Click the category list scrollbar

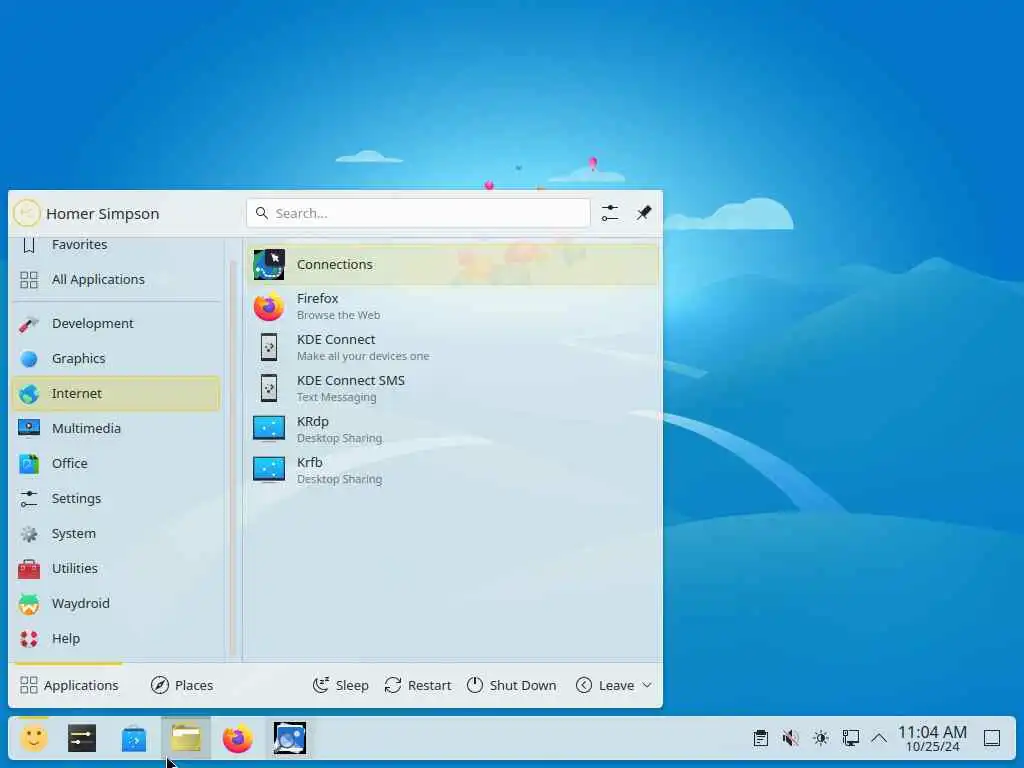tap(233, 457)
